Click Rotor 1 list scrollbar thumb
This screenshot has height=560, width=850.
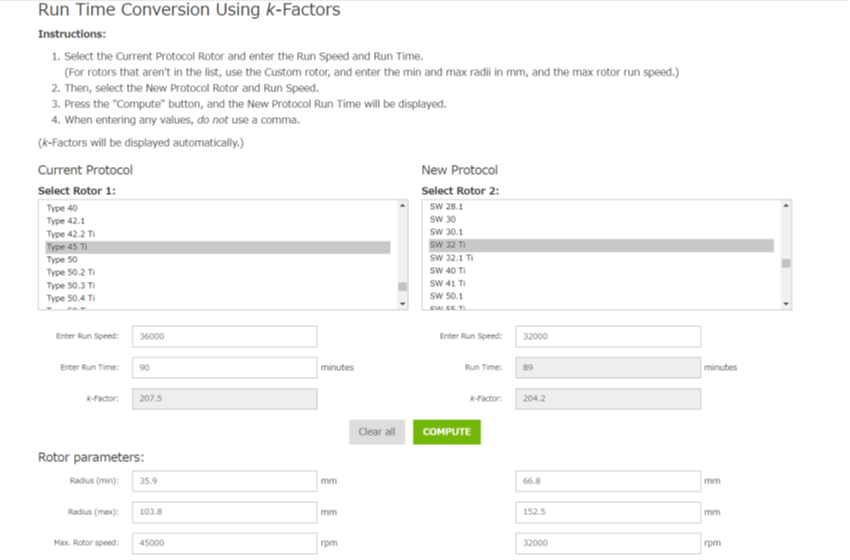(x=402, y=287)
